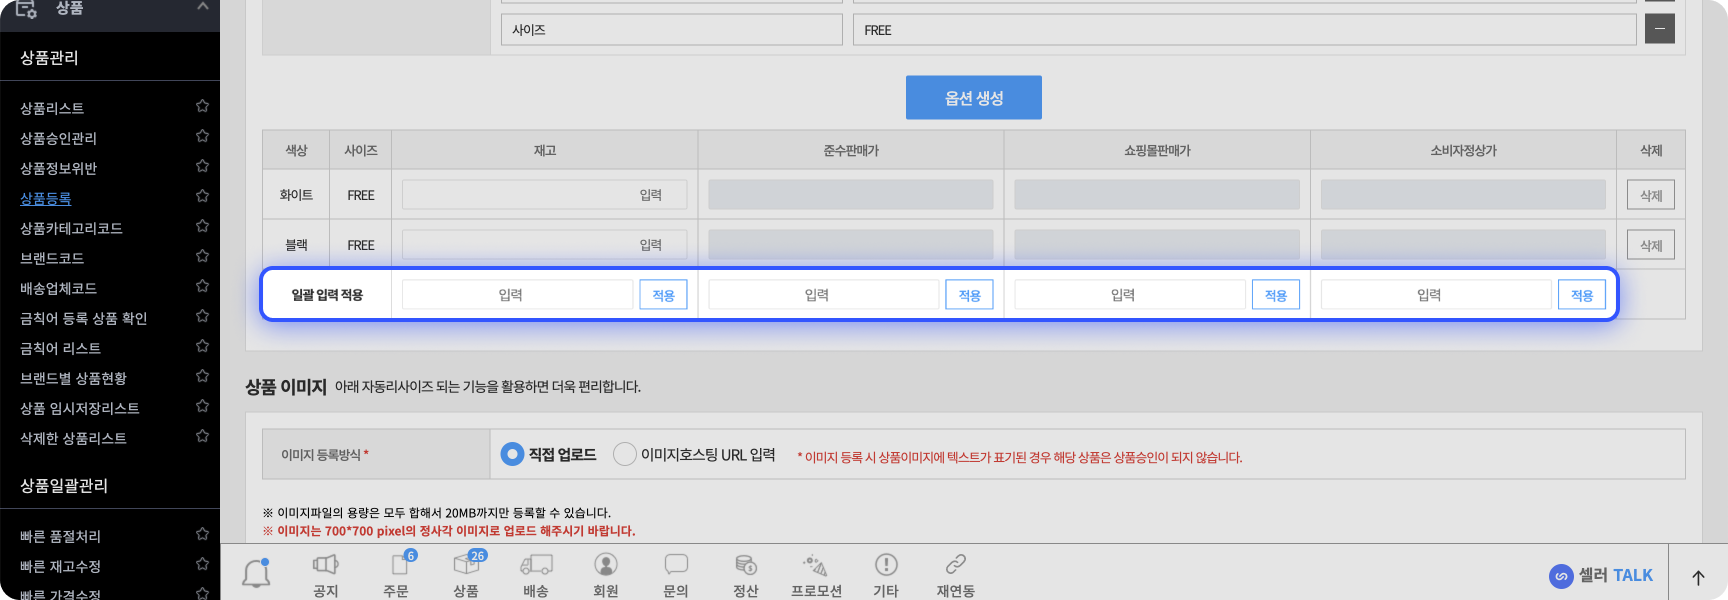This screenshot has height=600, width=1728.
Task: Open the 배송 delivery truck icon
Action: coord(536,566)
